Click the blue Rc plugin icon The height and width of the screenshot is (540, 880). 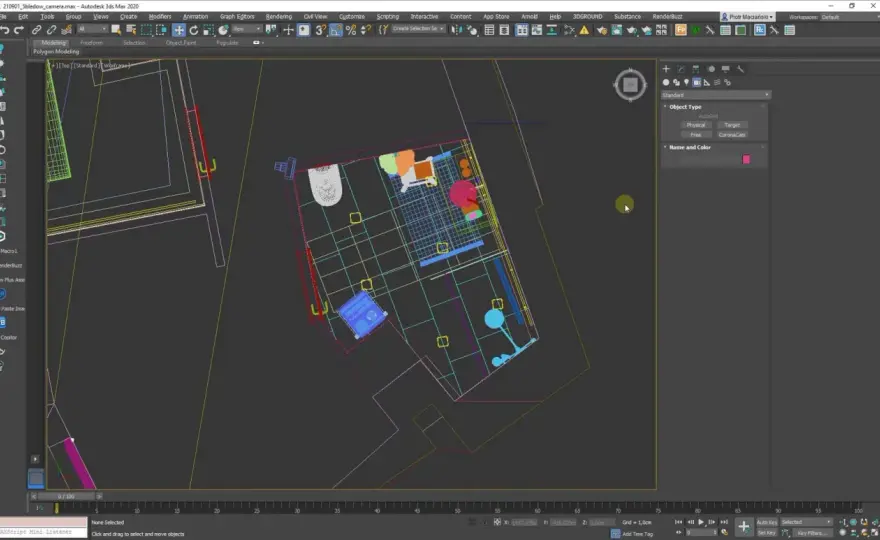coord(759,30)
